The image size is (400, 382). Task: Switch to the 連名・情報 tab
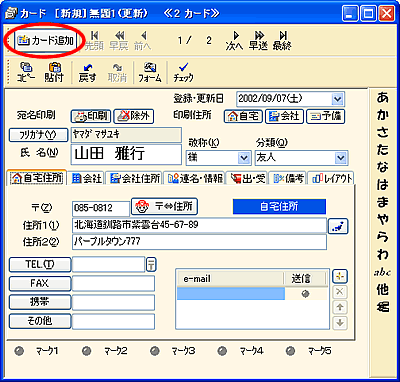pos(195,179)
